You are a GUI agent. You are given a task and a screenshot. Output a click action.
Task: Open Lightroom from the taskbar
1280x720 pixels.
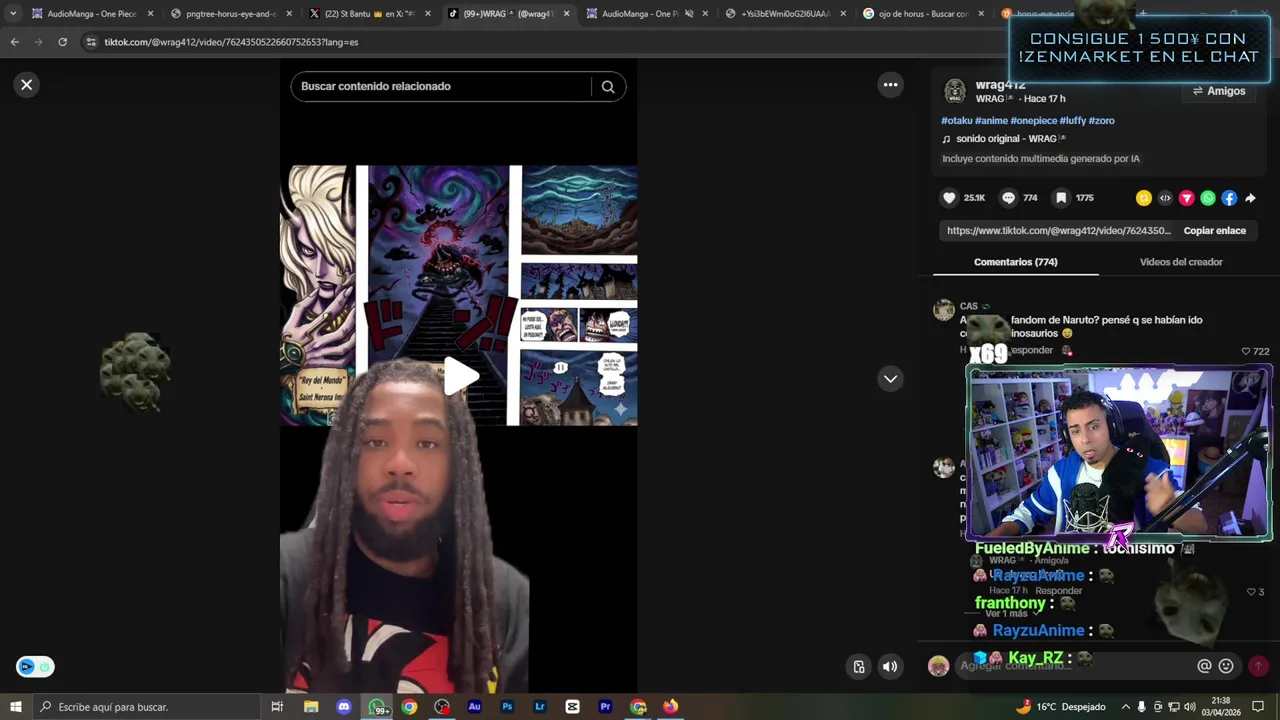pos(540,707)
